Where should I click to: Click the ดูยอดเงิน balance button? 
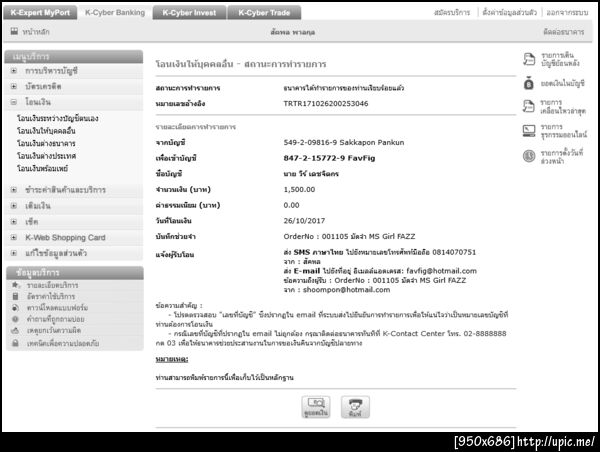click(x=316, y=407)
